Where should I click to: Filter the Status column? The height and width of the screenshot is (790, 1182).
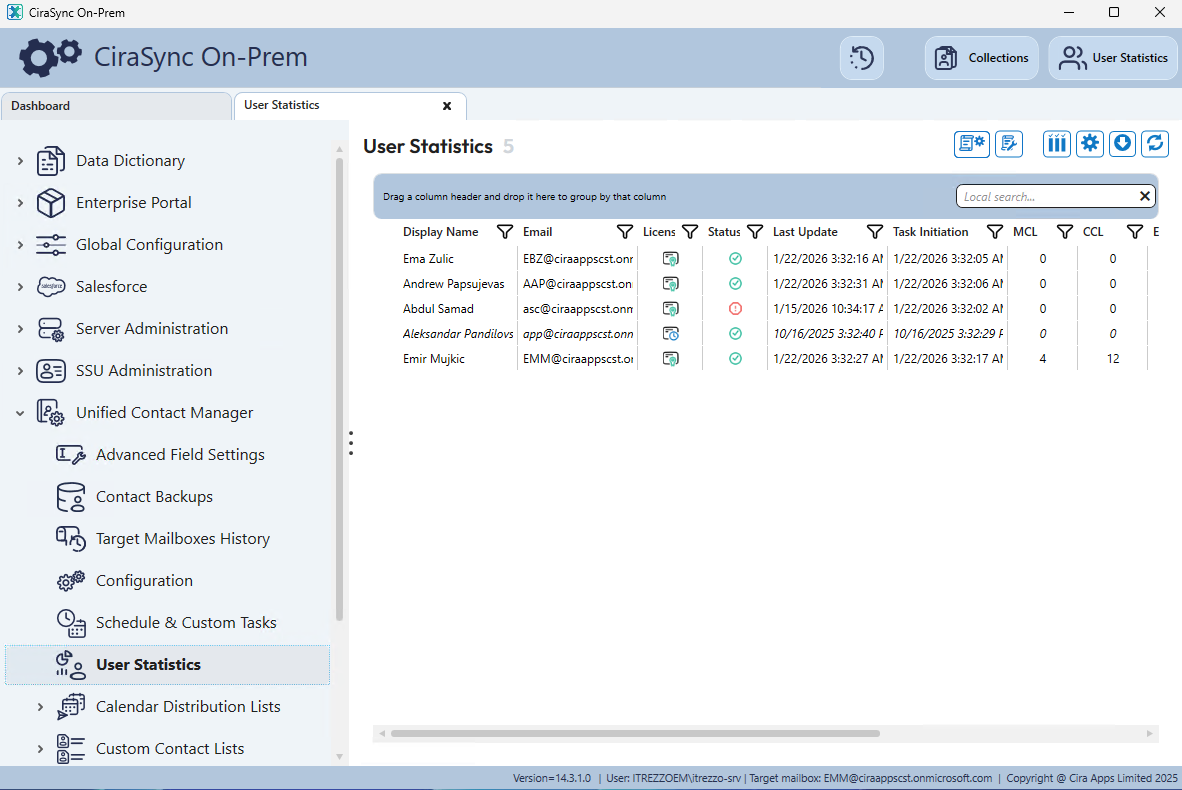[x=755, y=232]
